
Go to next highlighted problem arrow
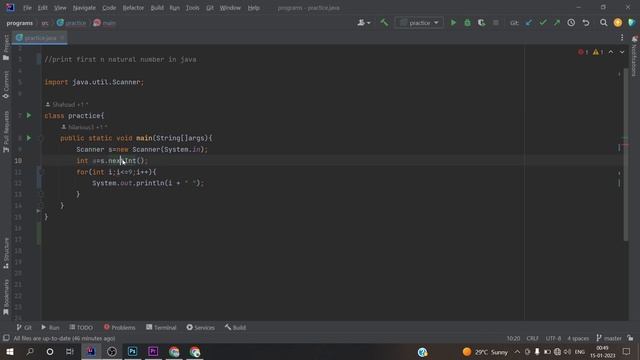(622, 52)
